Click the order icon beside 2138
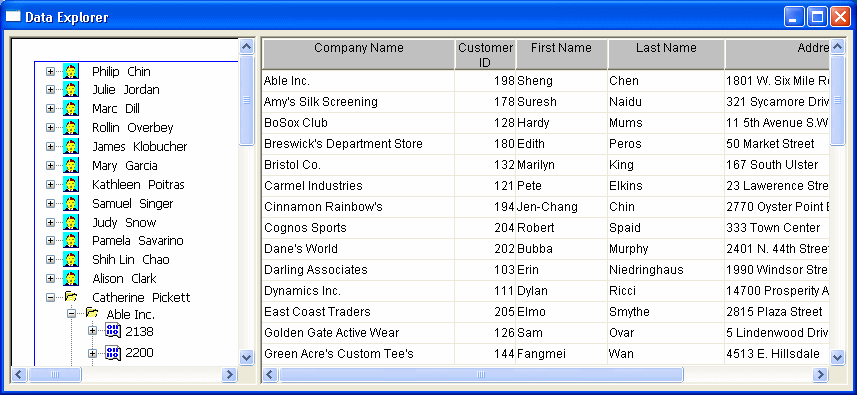 point(113,331)
